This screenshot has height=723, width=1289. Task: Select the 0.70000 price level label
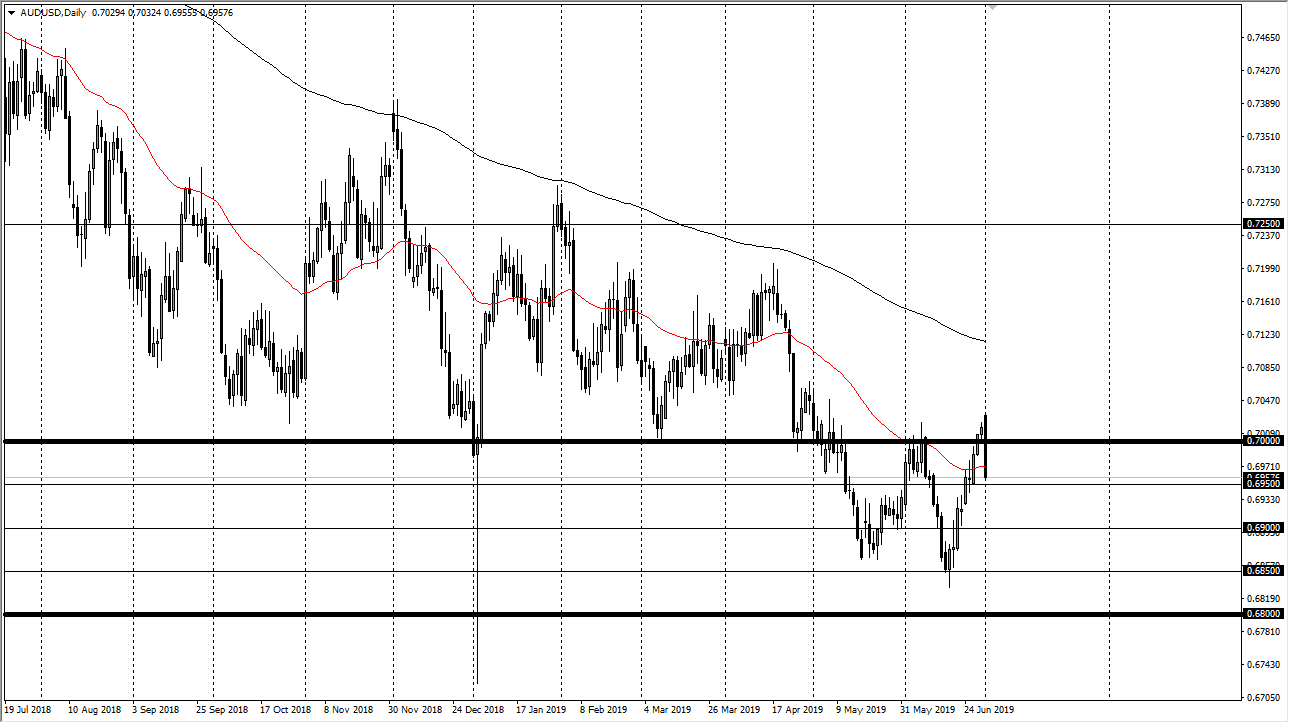(1262, 440)
